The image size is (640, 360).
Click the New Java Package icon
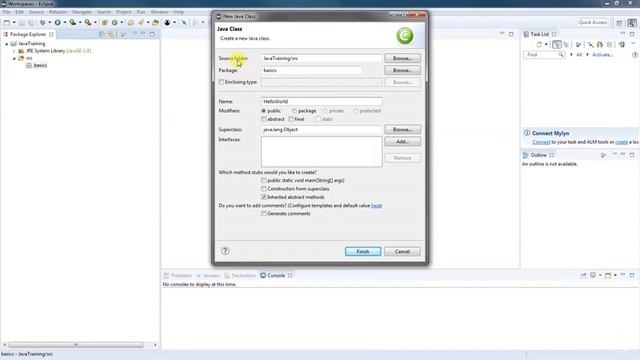(x=104, y=22)
